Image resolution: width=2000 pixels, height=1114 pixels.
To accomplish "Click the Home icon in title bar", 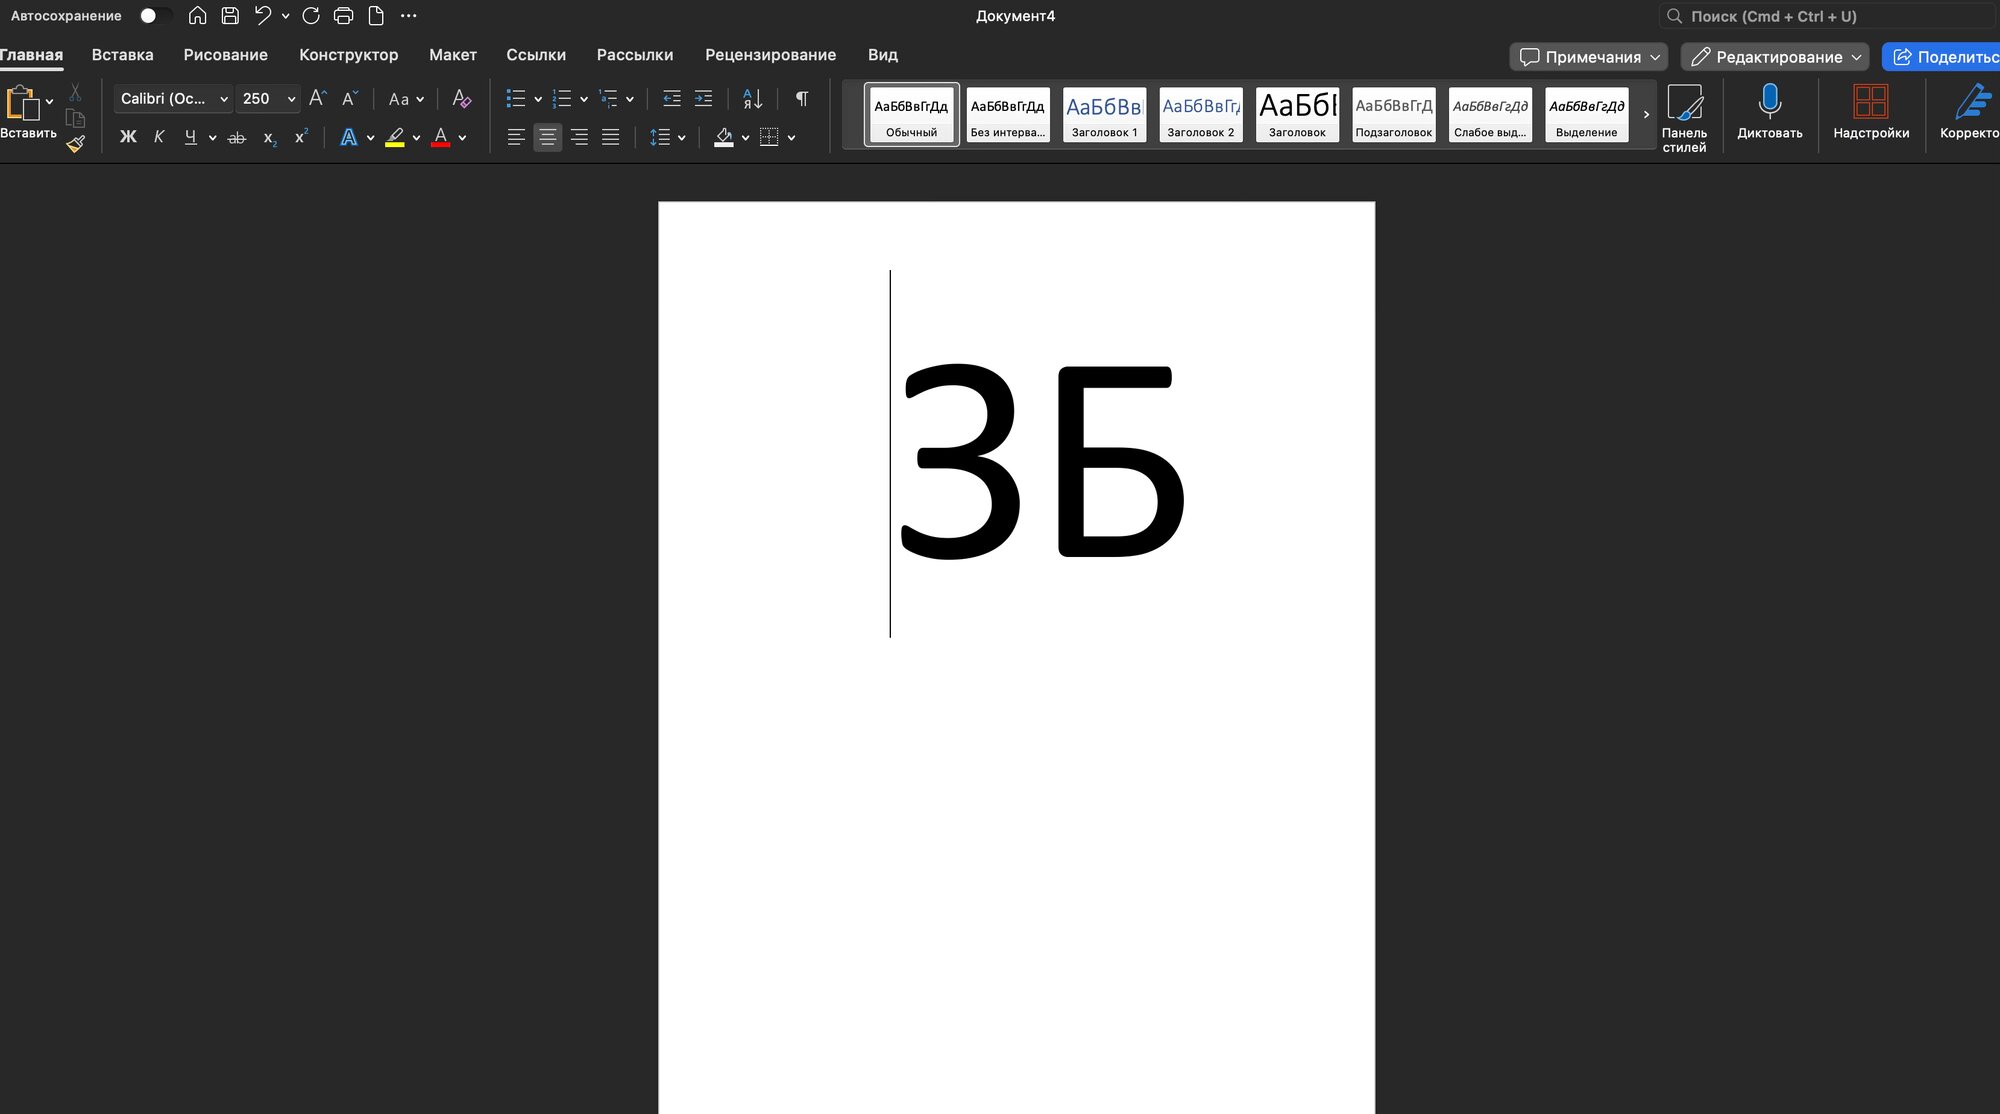I will point(198,16).
